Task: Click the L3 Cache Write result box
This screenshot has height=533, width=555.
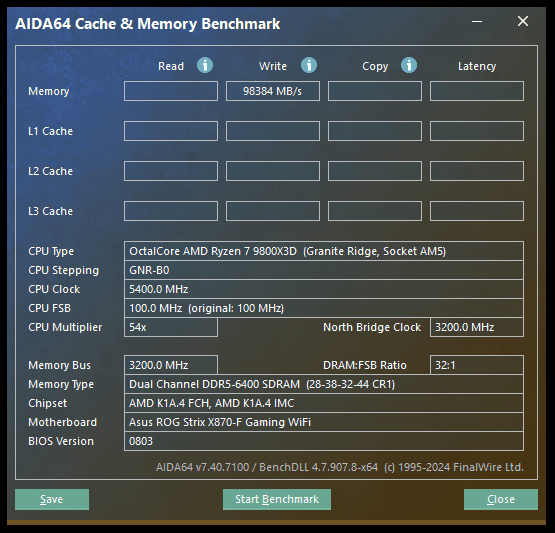Action: tap(273, 211)
